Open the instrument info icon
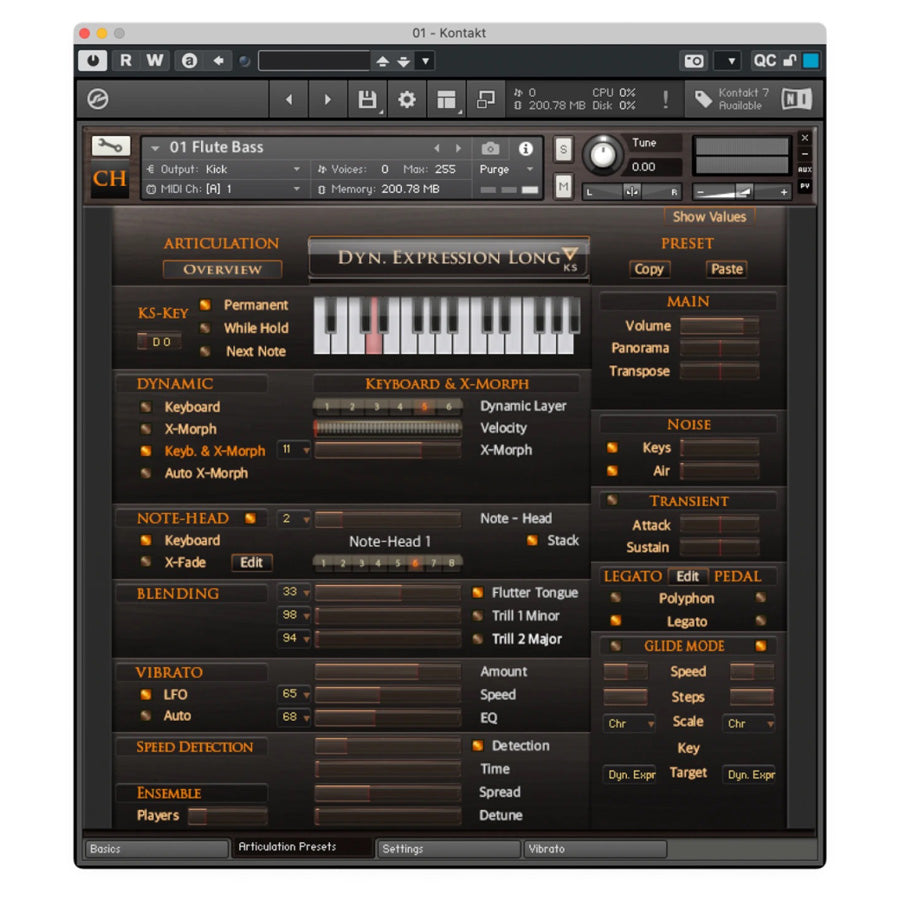The height and width of the screenshot is (900, 900). click(525, 149)
